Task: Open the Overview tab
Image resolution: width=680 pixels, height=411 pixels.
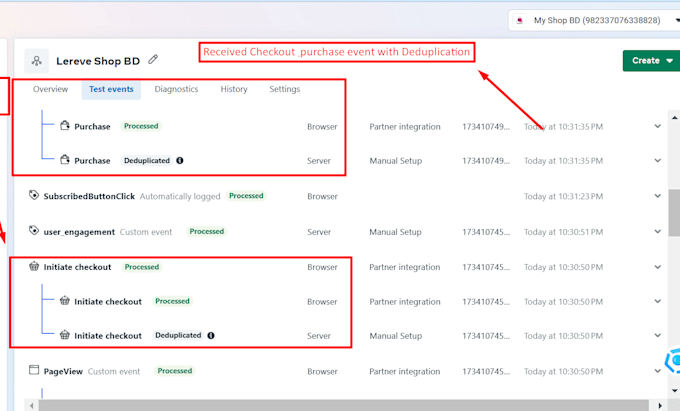Action: click(x=50, y=89)
